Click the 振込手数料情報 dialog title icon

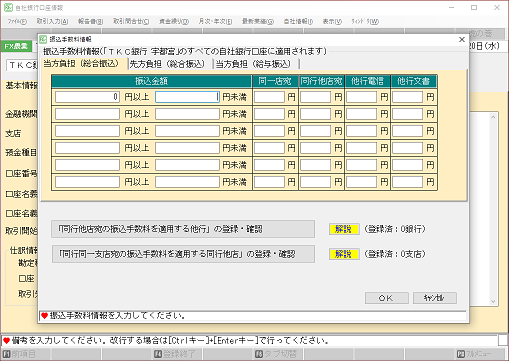coord(43,39)
